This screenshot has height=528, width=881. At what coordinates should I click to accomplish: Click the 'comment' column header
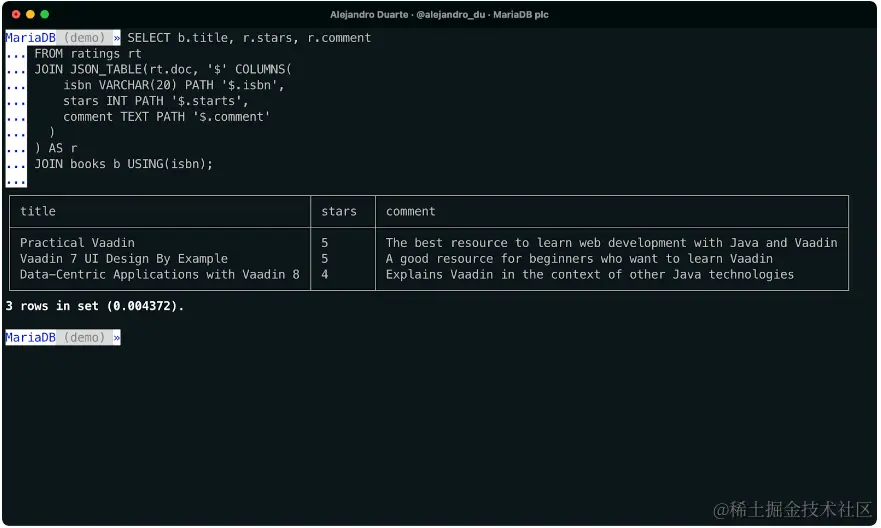click(x=411, y=211)
